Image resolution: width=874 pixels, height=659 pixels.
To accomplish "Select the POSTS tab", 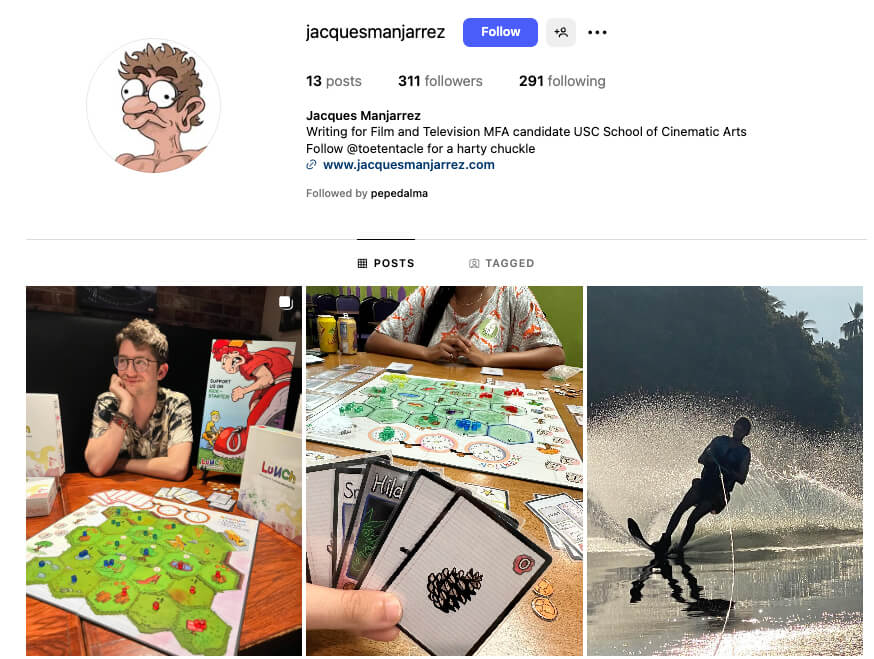I will 386,263.
